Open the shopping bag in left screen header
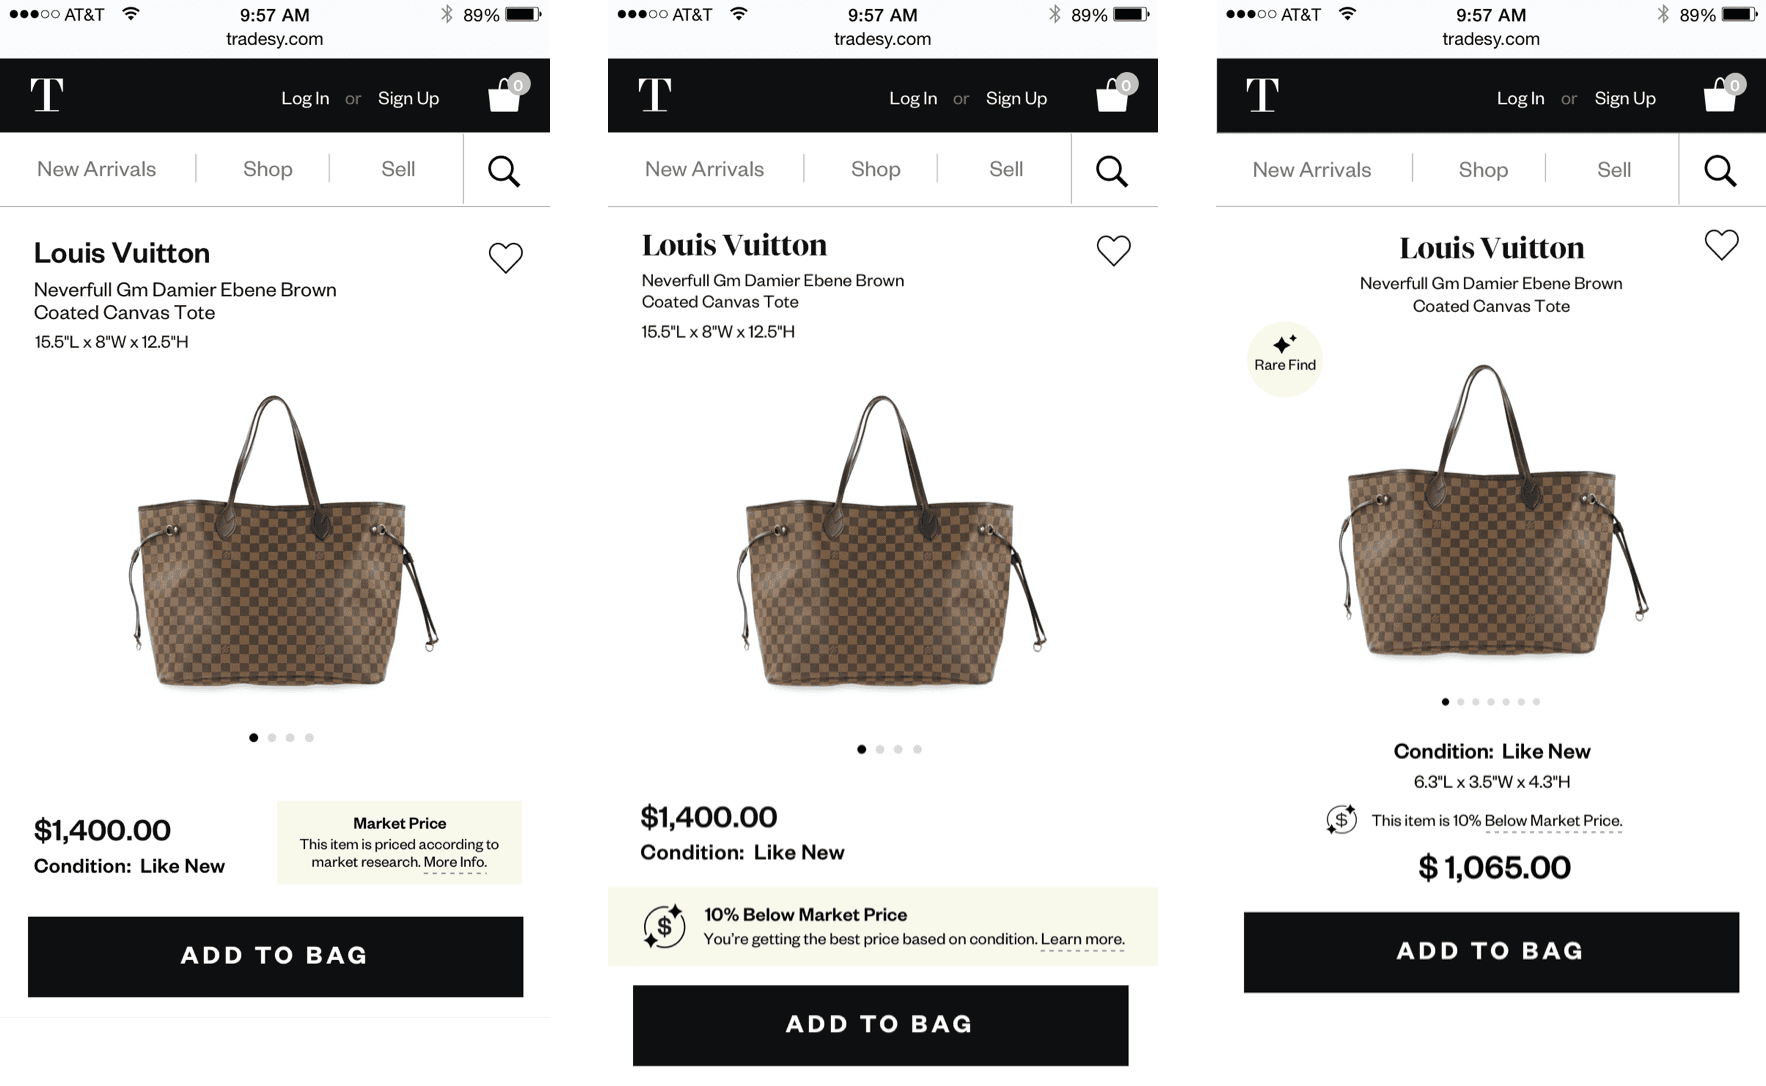 [506, 93]
